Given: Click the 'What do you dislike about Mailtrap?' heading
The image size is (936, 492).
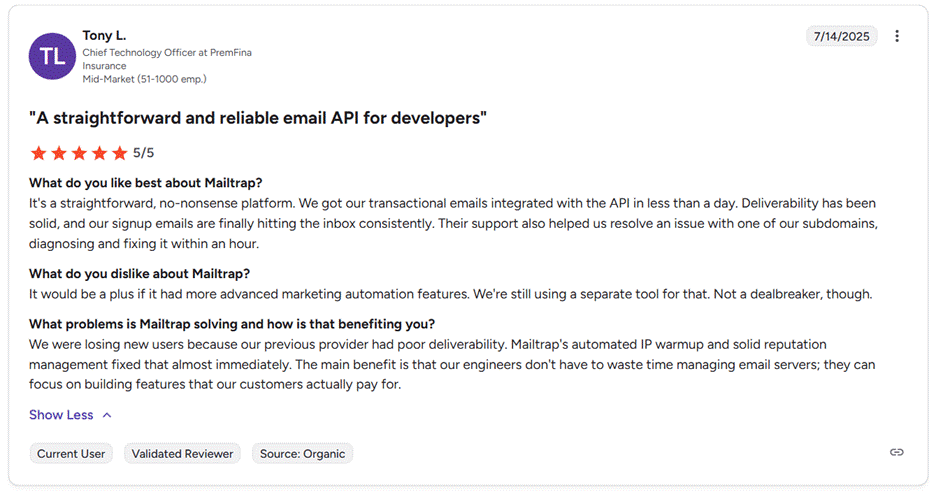Looking at the screenshot, I should [139, 274].
